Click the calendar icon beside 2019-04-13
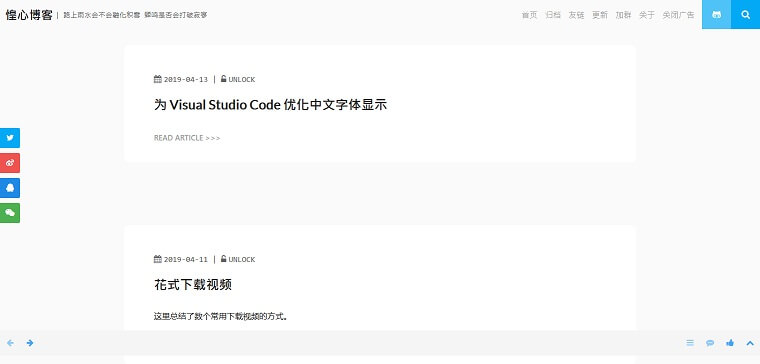760x364 pixels. click(158, 79)
